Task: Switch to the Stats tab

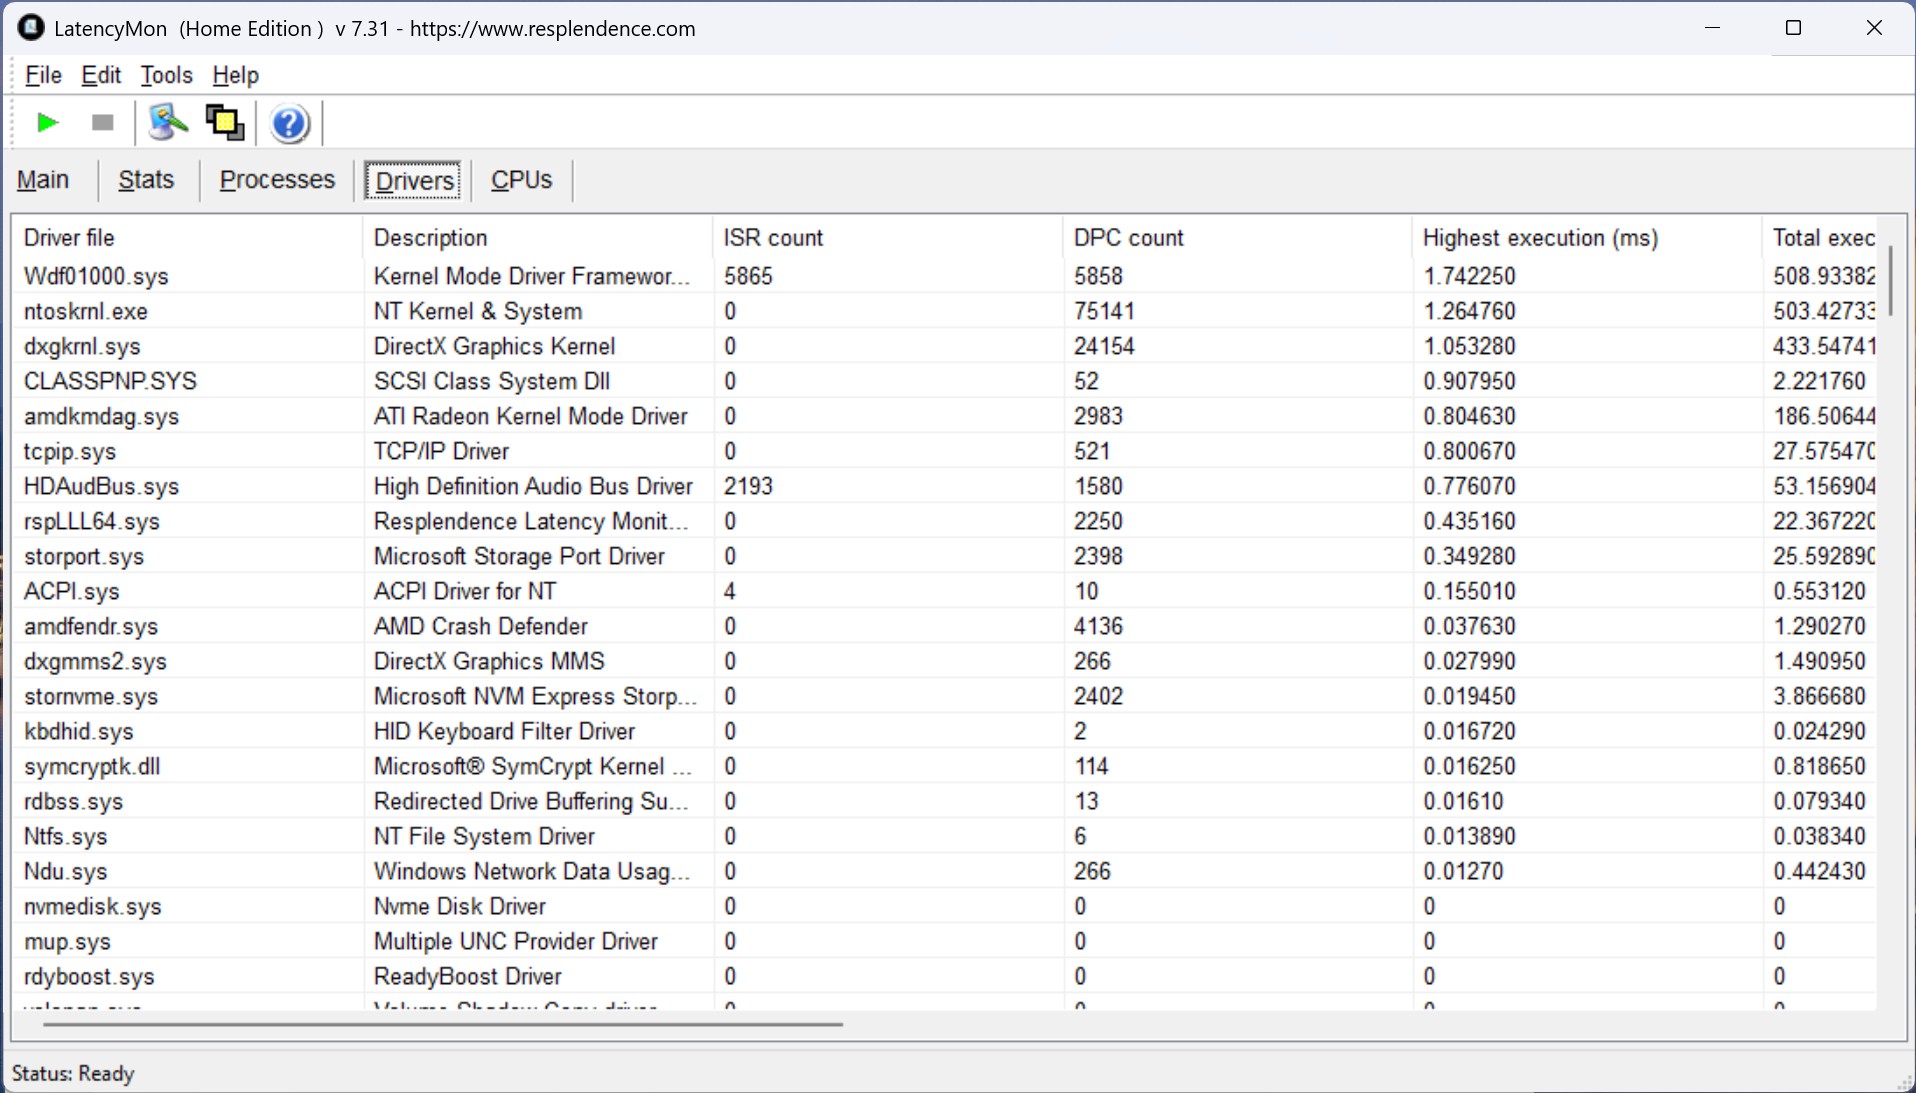Action: tap(146, 180)
